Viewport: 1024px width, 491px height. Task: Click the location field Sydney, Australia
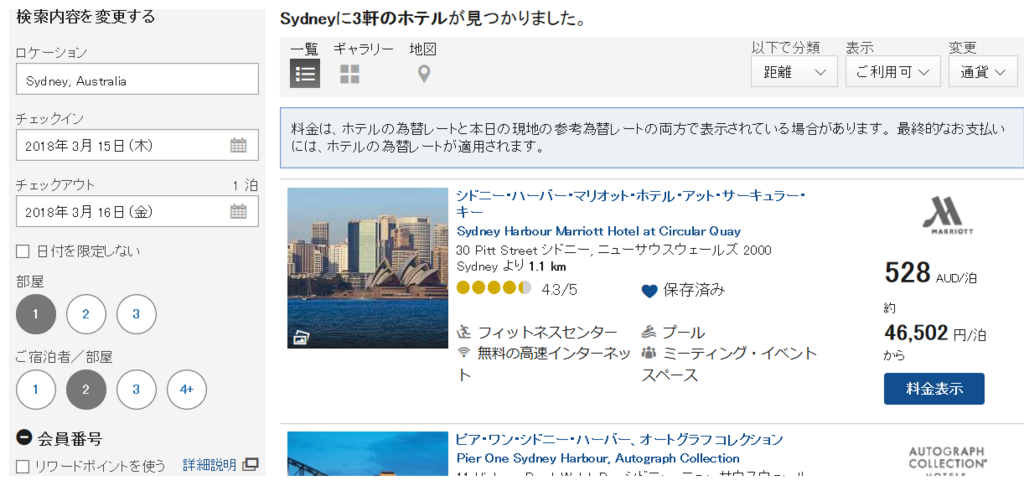click(137, 79)
